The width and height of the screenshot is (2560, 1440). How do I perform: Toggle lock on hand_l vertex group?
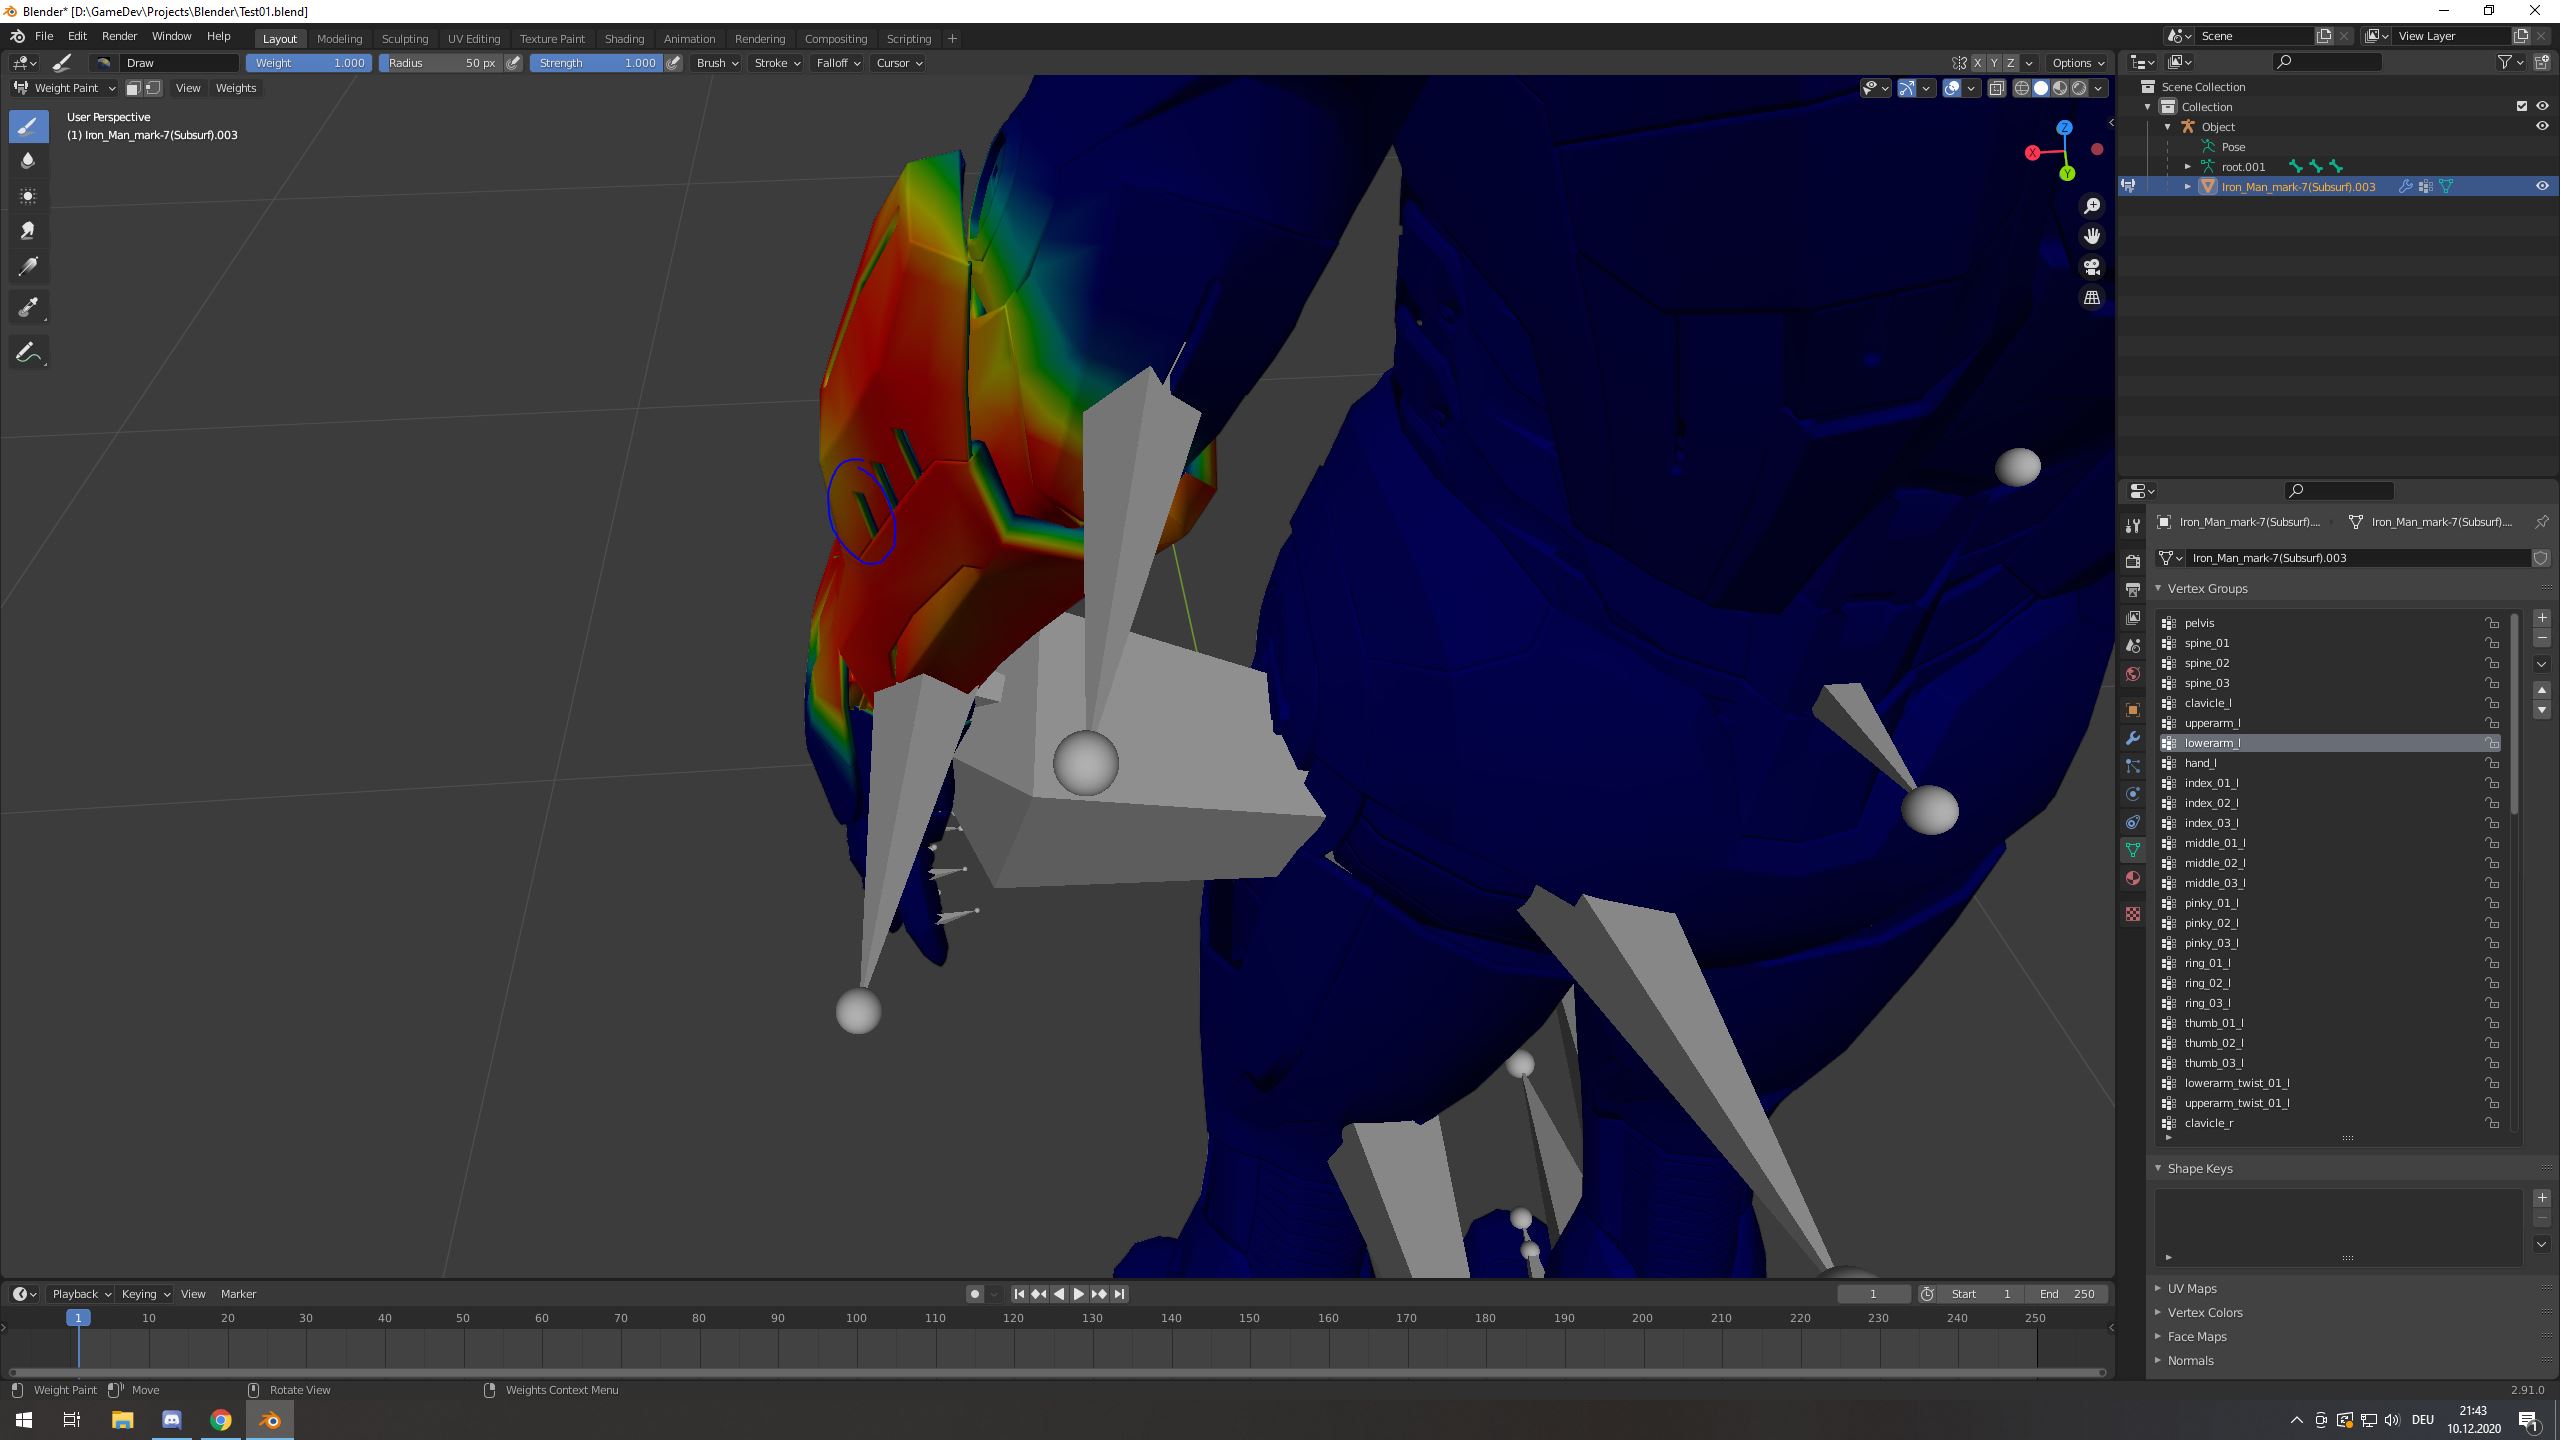click(2492, 763)
